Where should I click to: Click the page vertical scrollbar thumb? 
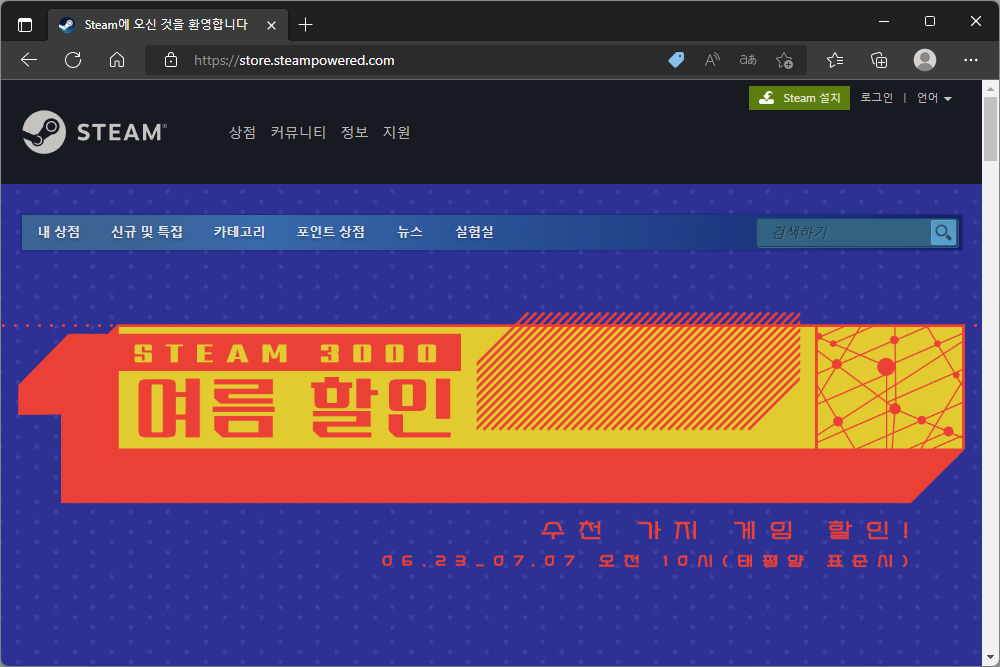click(x=990, y=129)
